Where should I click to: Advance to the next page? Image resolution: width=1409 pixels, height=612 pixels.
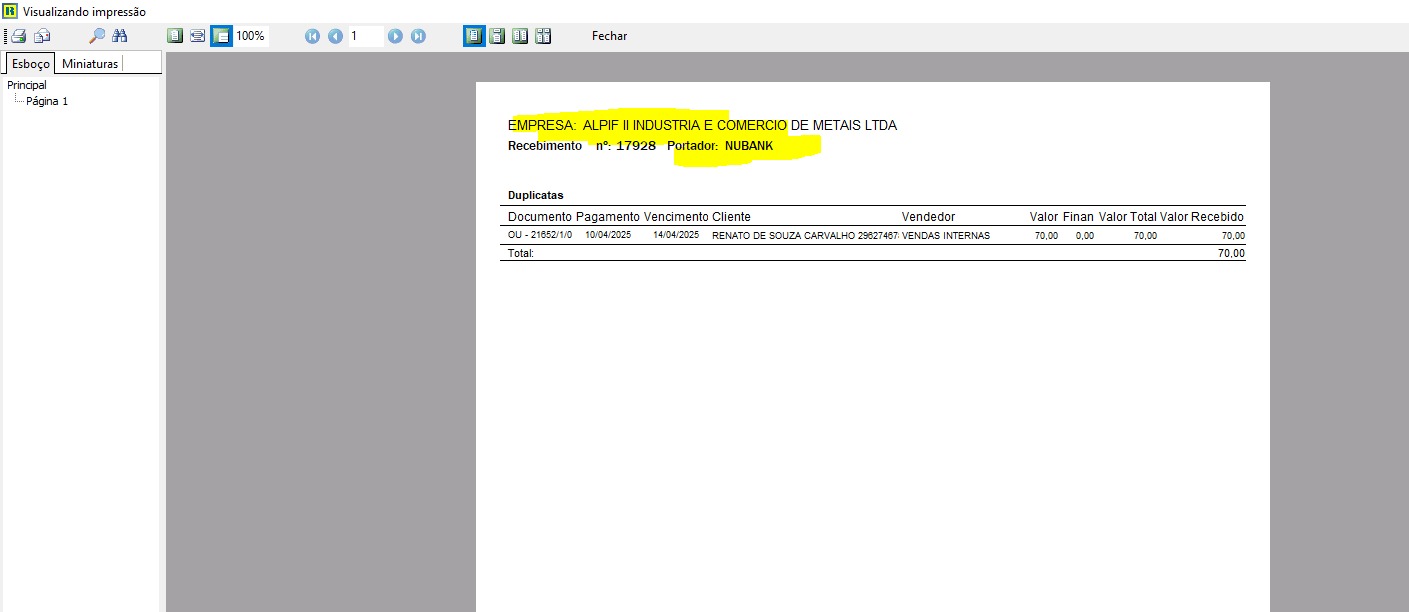(x=395, y=36)
